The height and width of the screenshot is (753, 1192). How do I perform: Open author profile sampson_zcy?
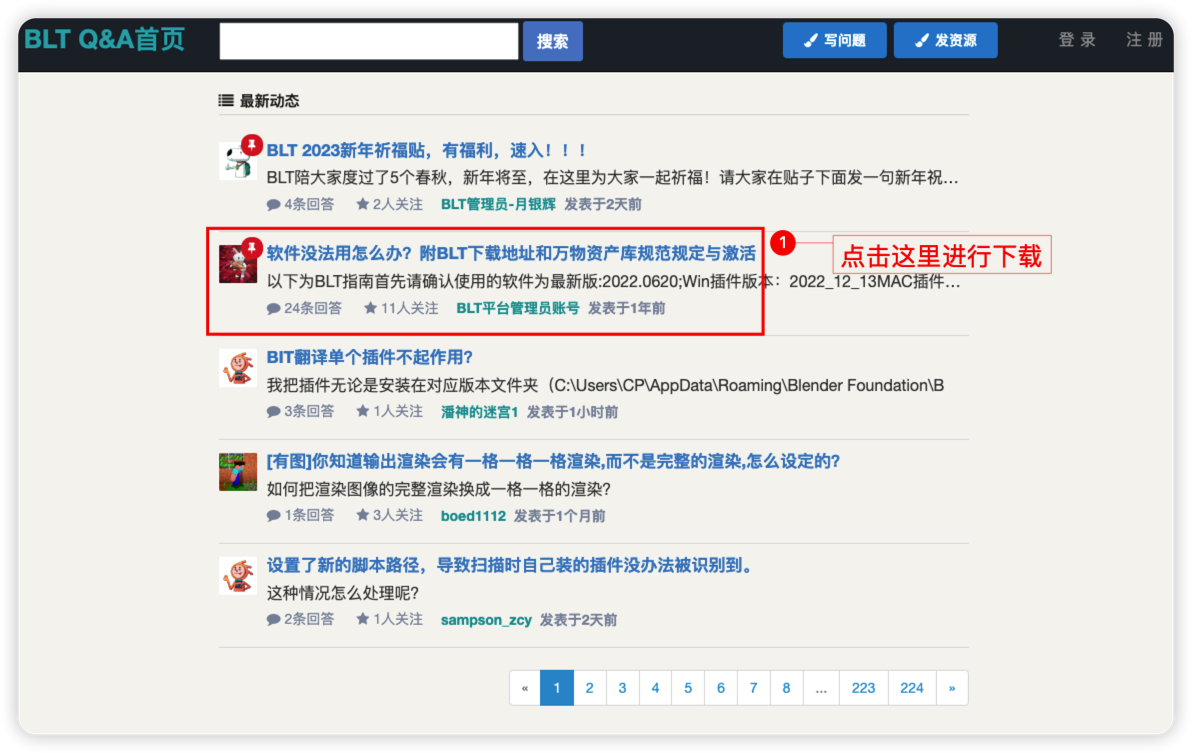point(486,620)
